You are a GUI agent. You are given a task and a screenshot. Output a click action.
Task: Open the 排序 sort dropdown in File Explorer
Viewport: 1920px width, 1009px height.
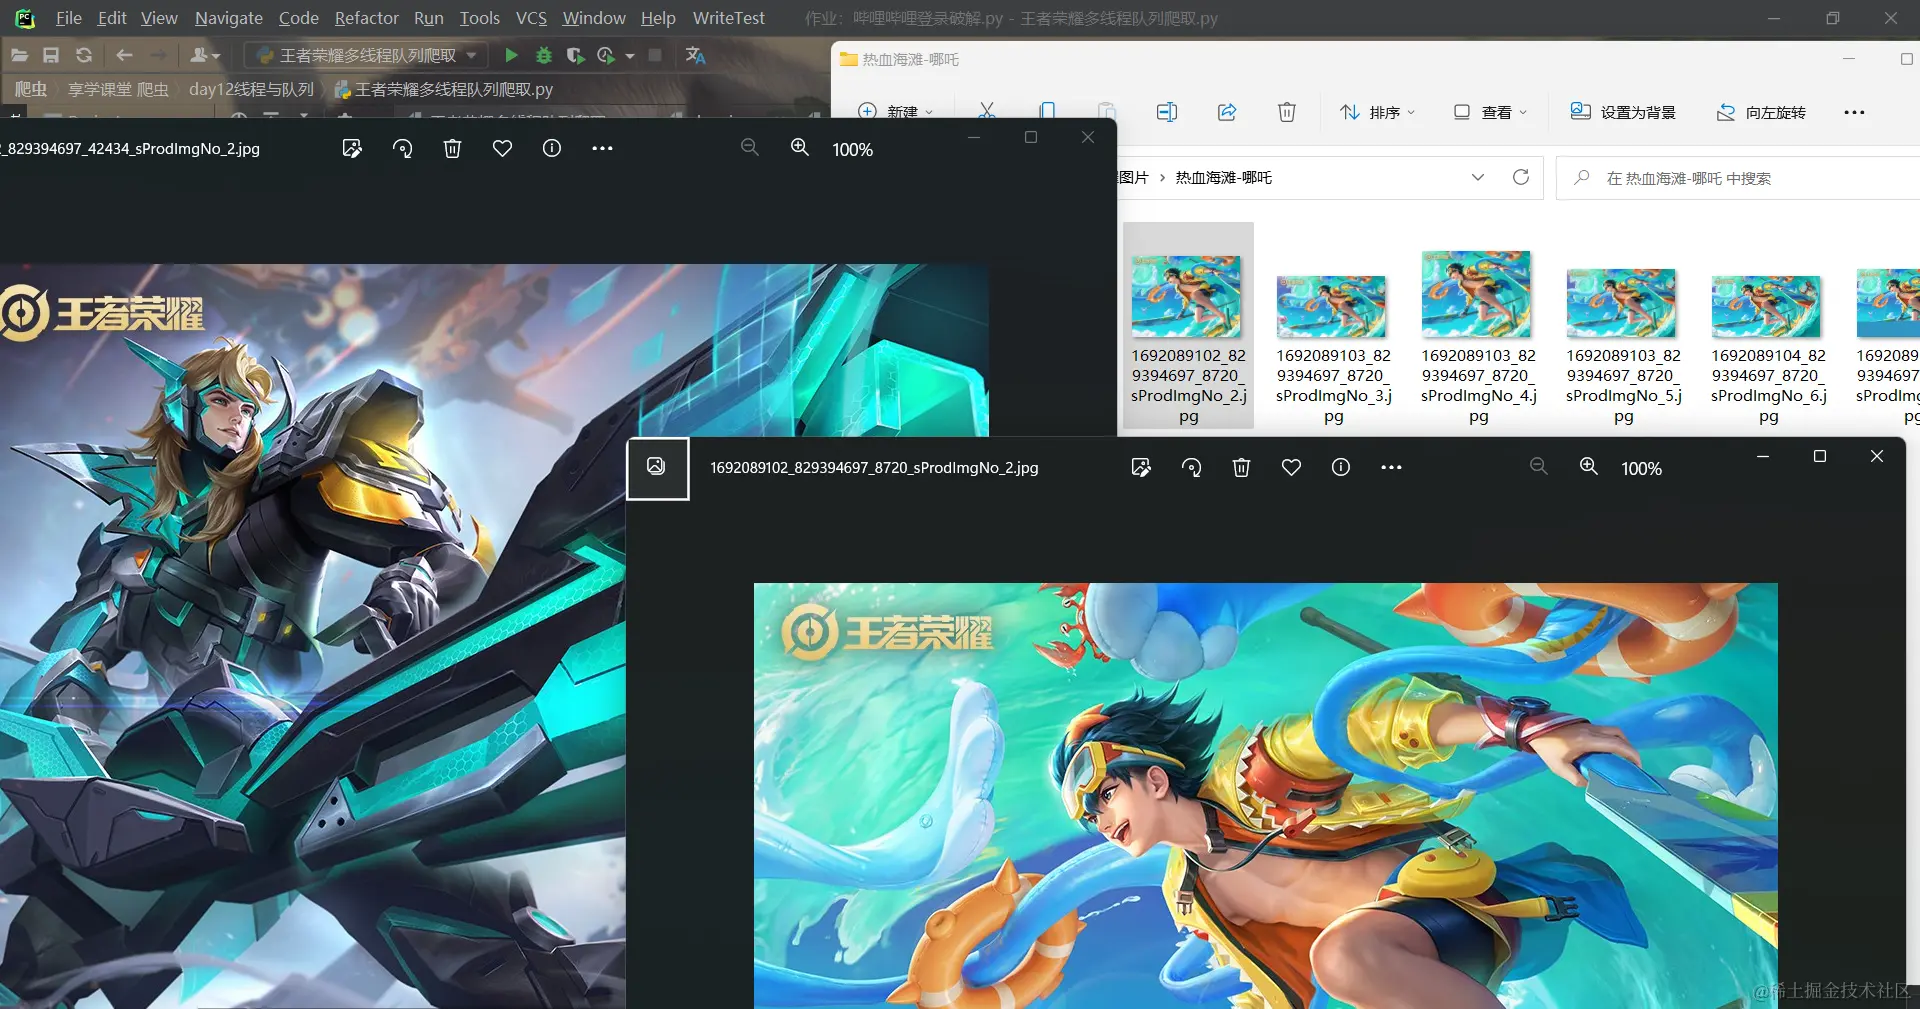[x=1378, y=112]
